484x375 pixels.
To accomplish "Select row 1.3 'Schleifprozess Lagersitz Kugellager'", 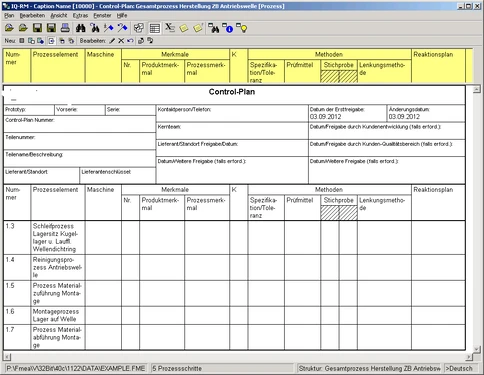I will pyautogui.click(x=234, y=238).
